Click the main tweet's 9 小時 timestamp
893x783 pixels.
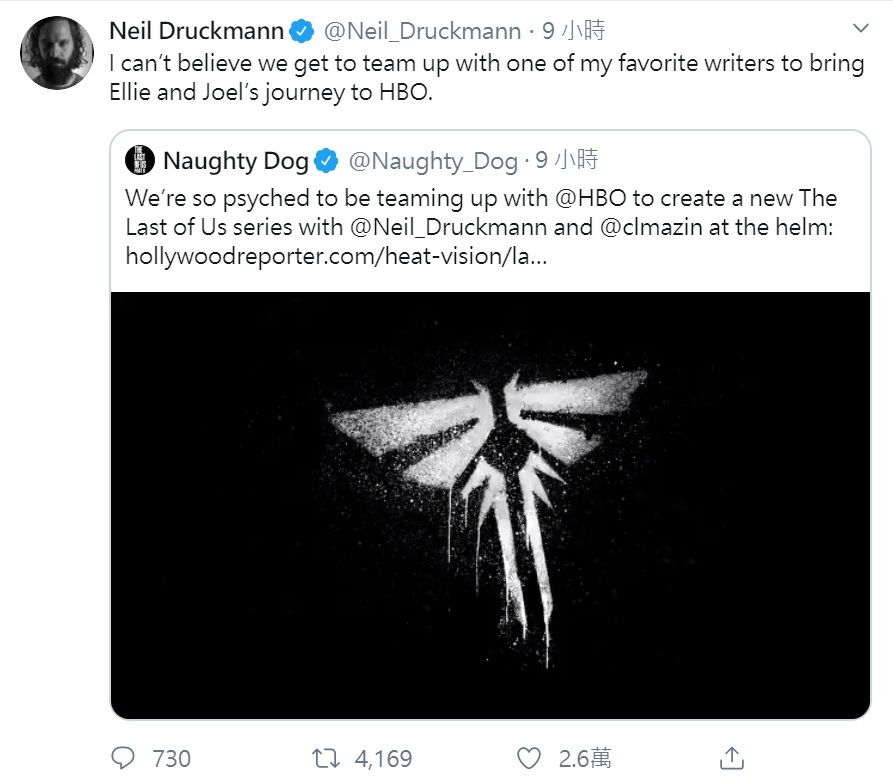point(574,31)
